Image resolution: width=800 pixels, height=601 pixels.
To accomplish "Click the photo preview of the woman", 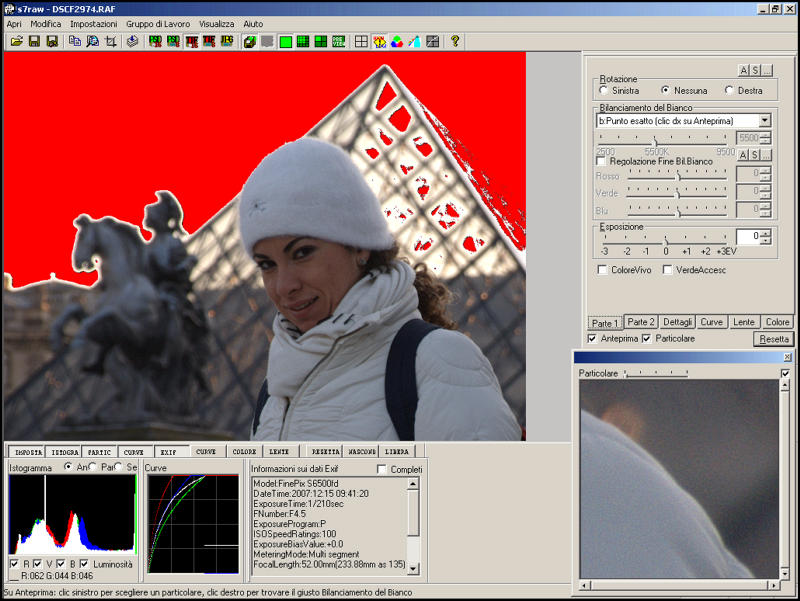I will point(264,246).
